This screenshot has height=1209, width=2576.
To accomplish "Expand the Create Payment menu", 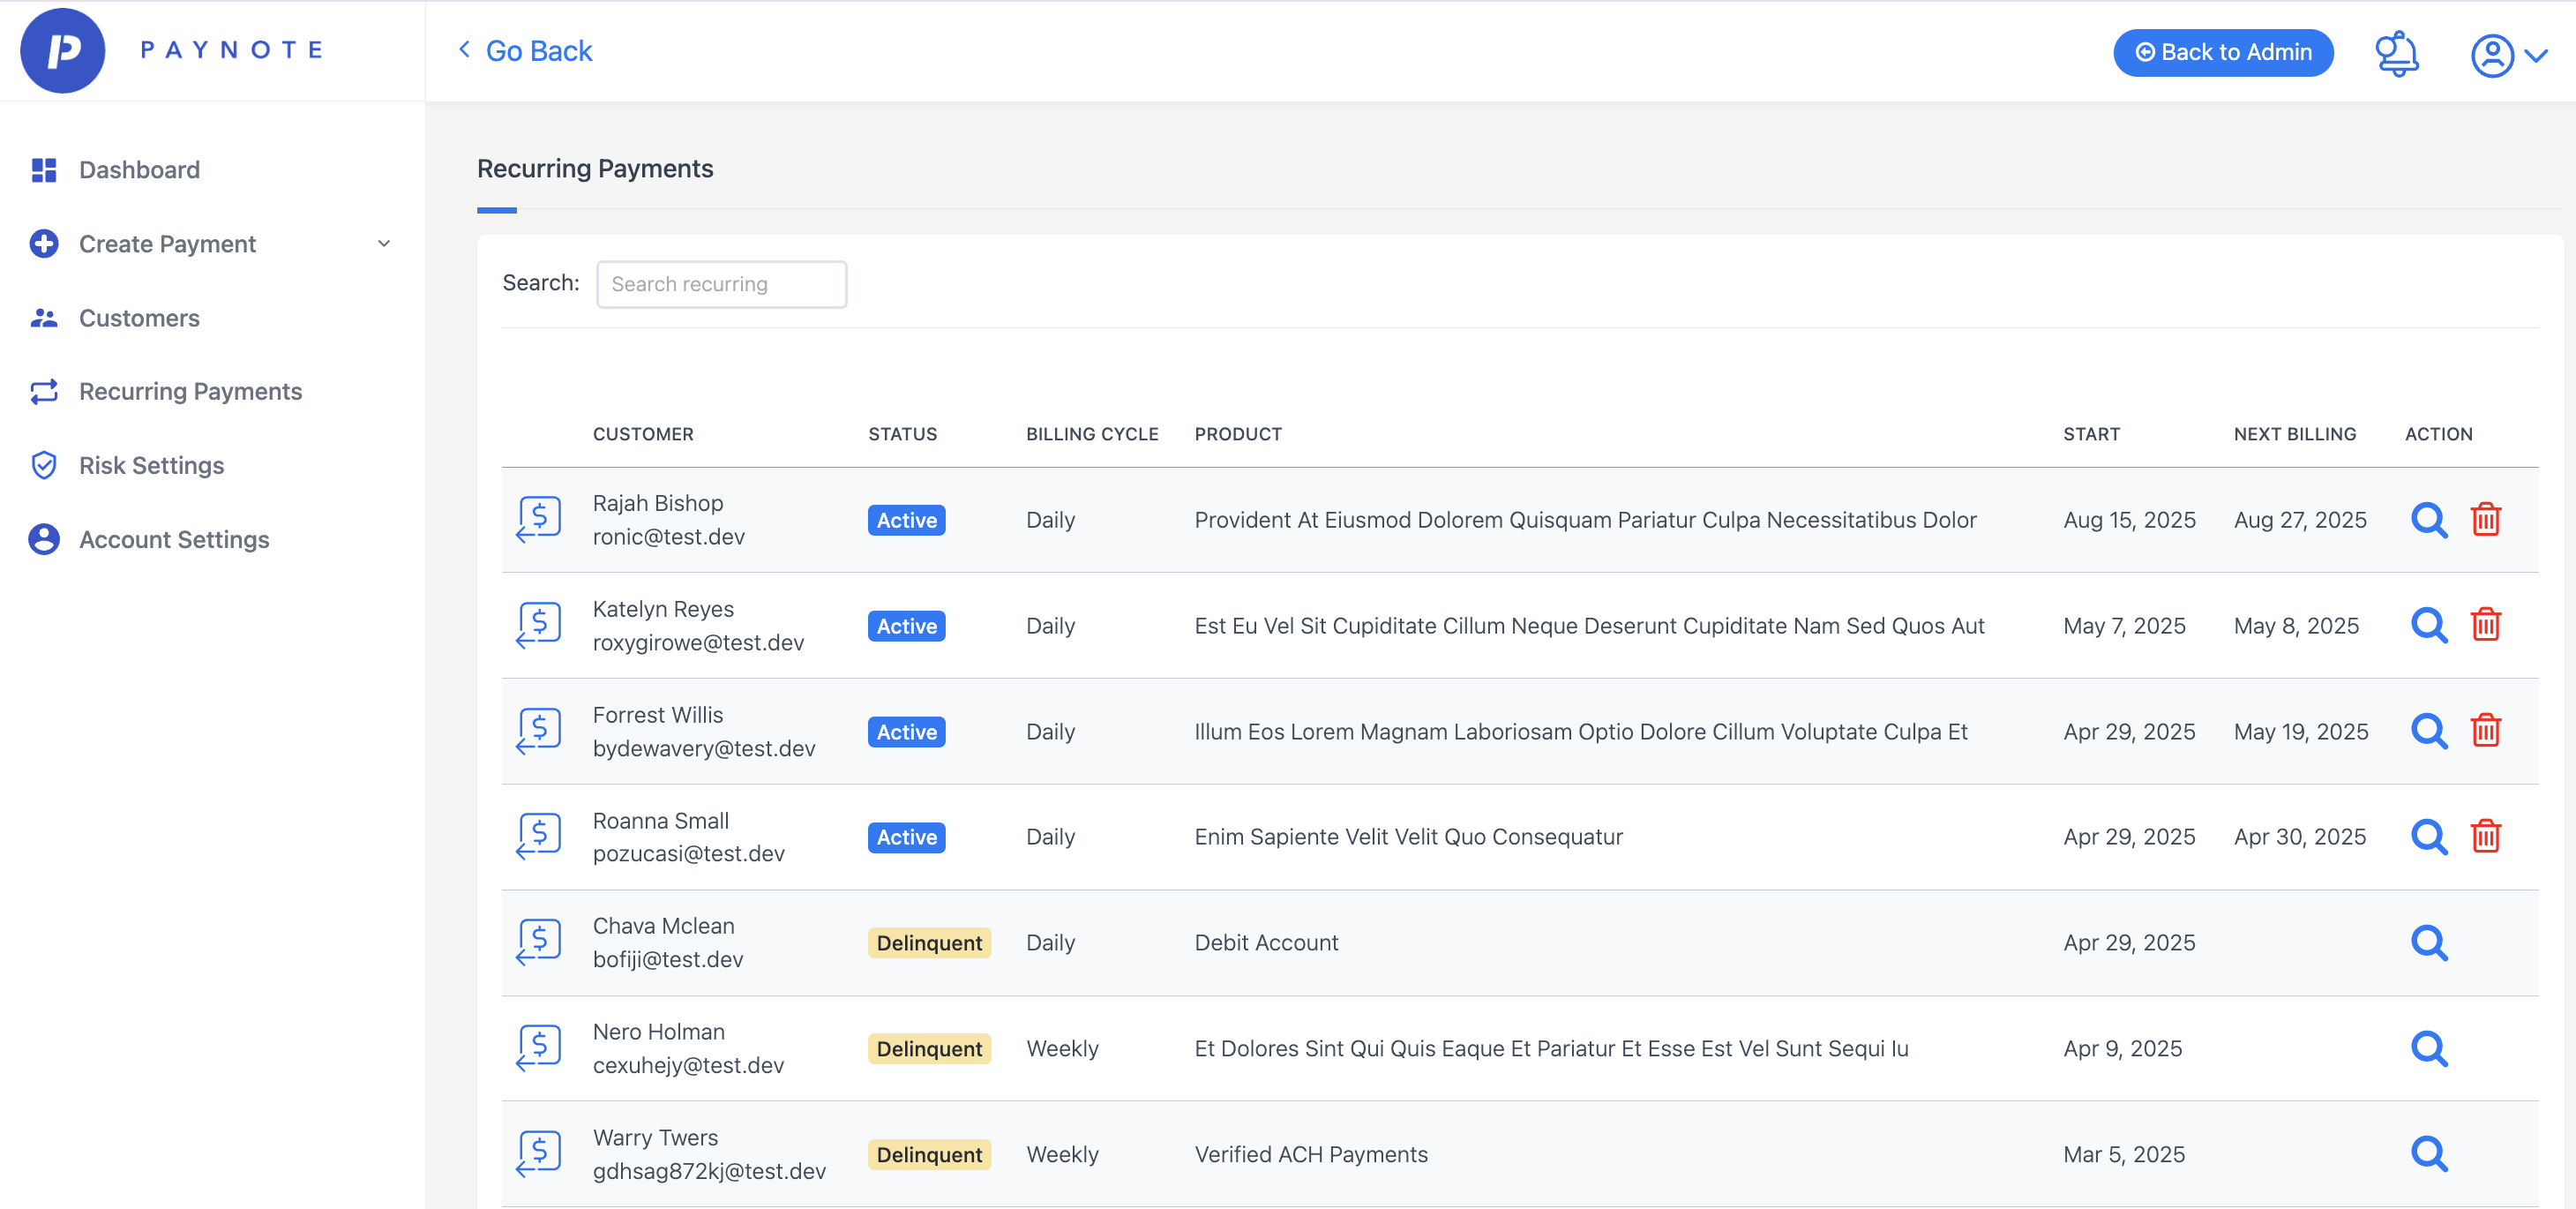I will pyautogui.click(x=212, y=244).
